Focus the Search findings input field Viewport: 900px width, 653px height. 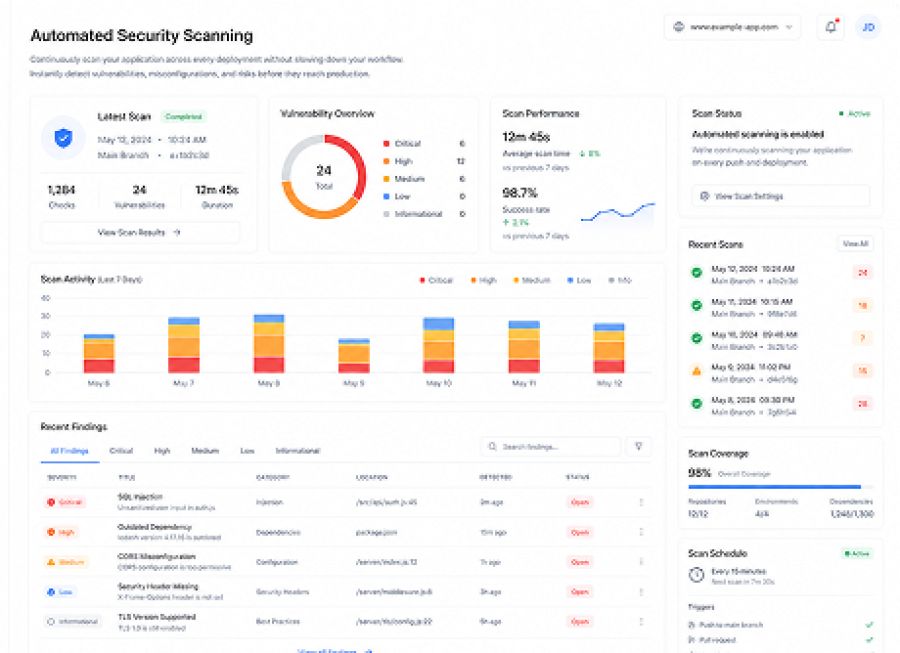(550, 446)
